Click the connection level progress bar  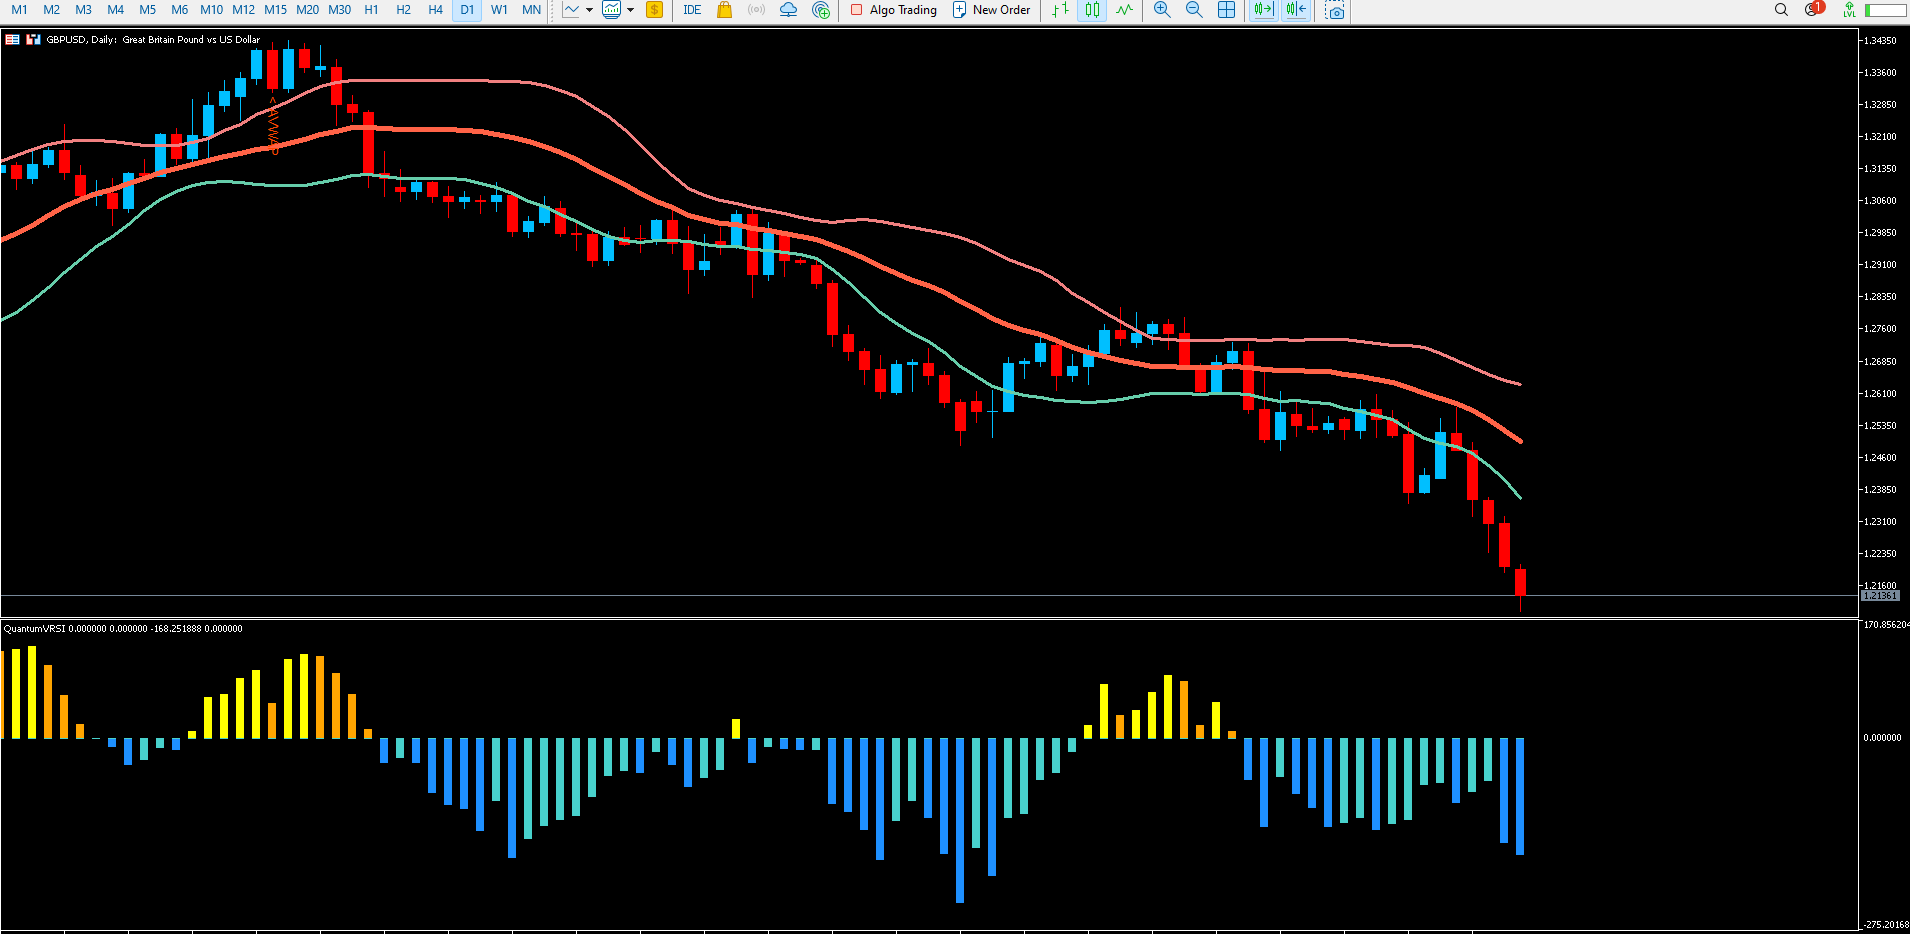[1885, 10]
